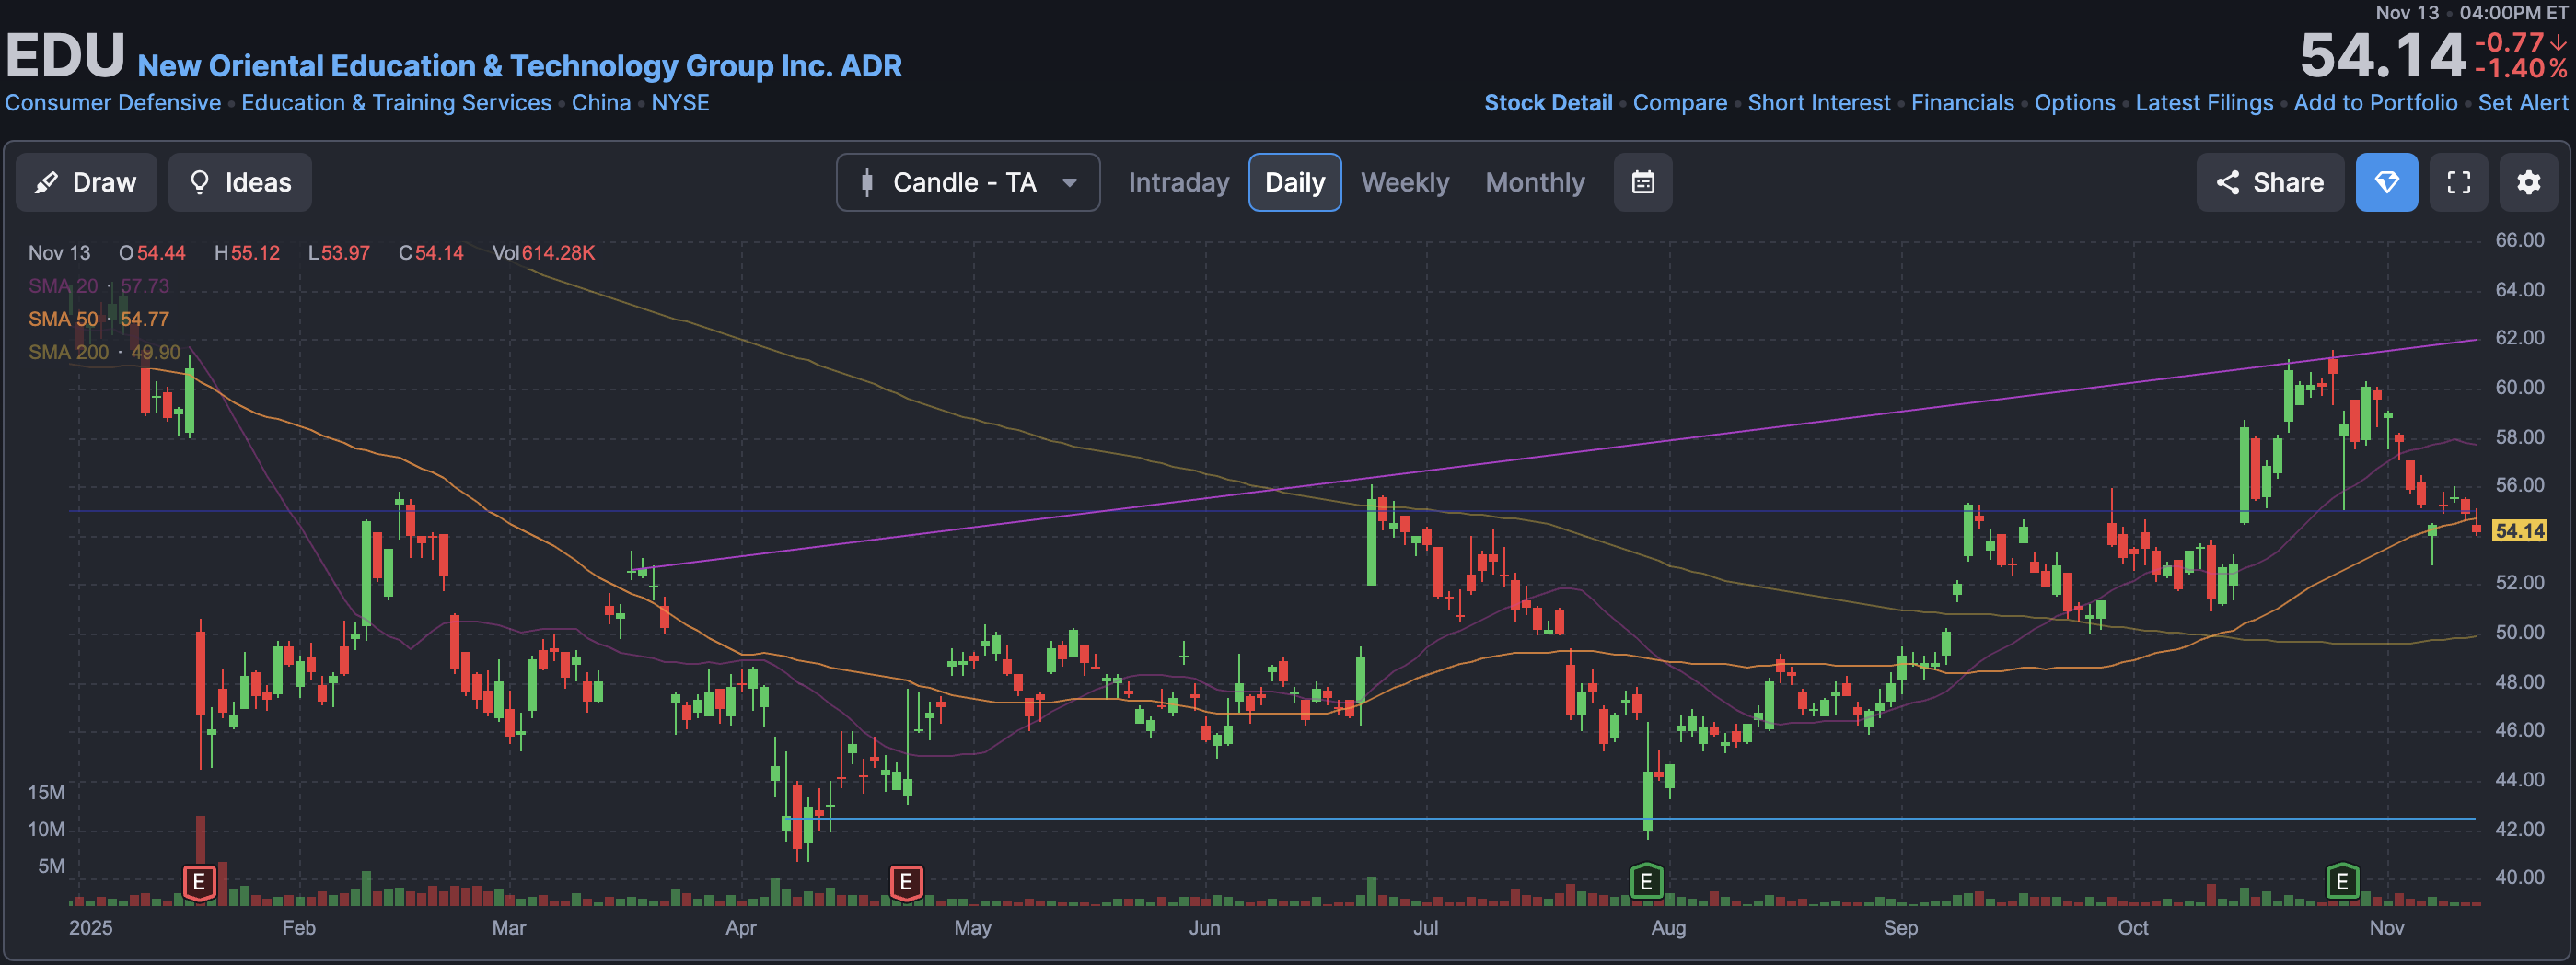Open the Consumer Defensive sector link

pos(113,103)
